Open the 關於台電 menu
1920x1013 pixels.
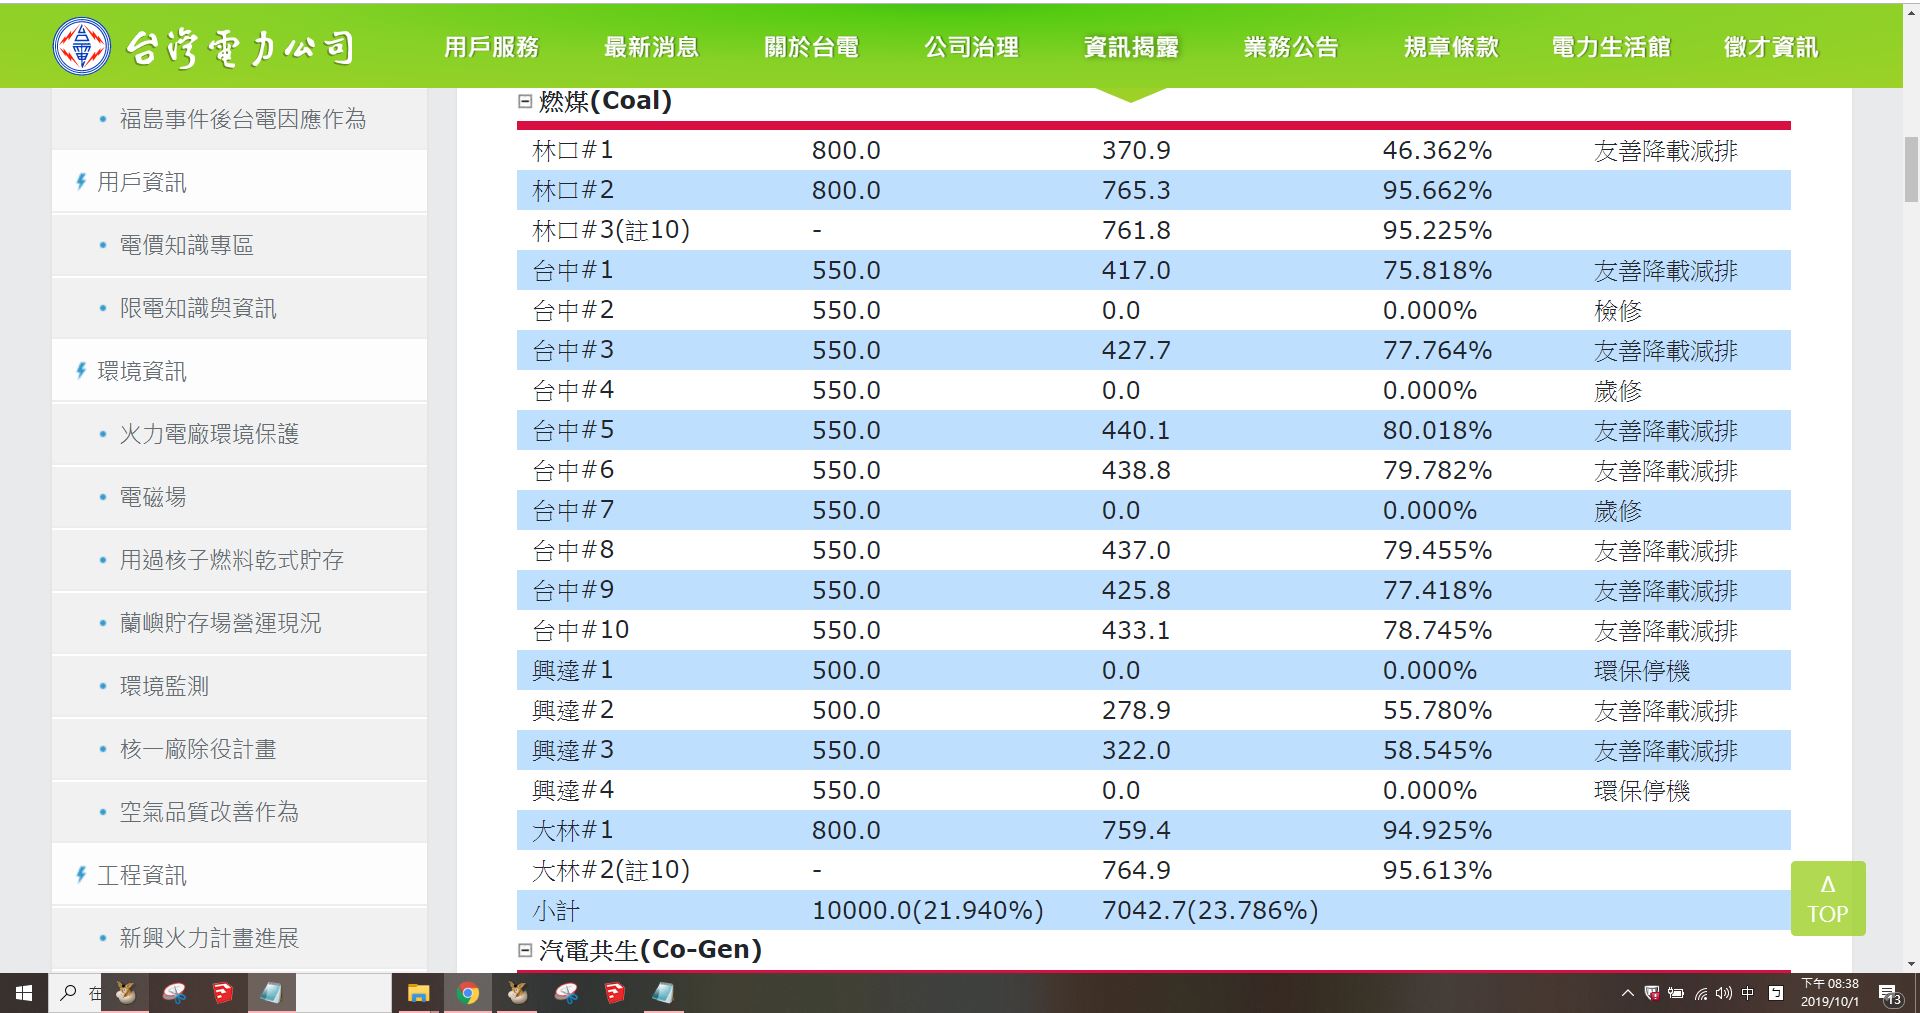click(811, 47)
